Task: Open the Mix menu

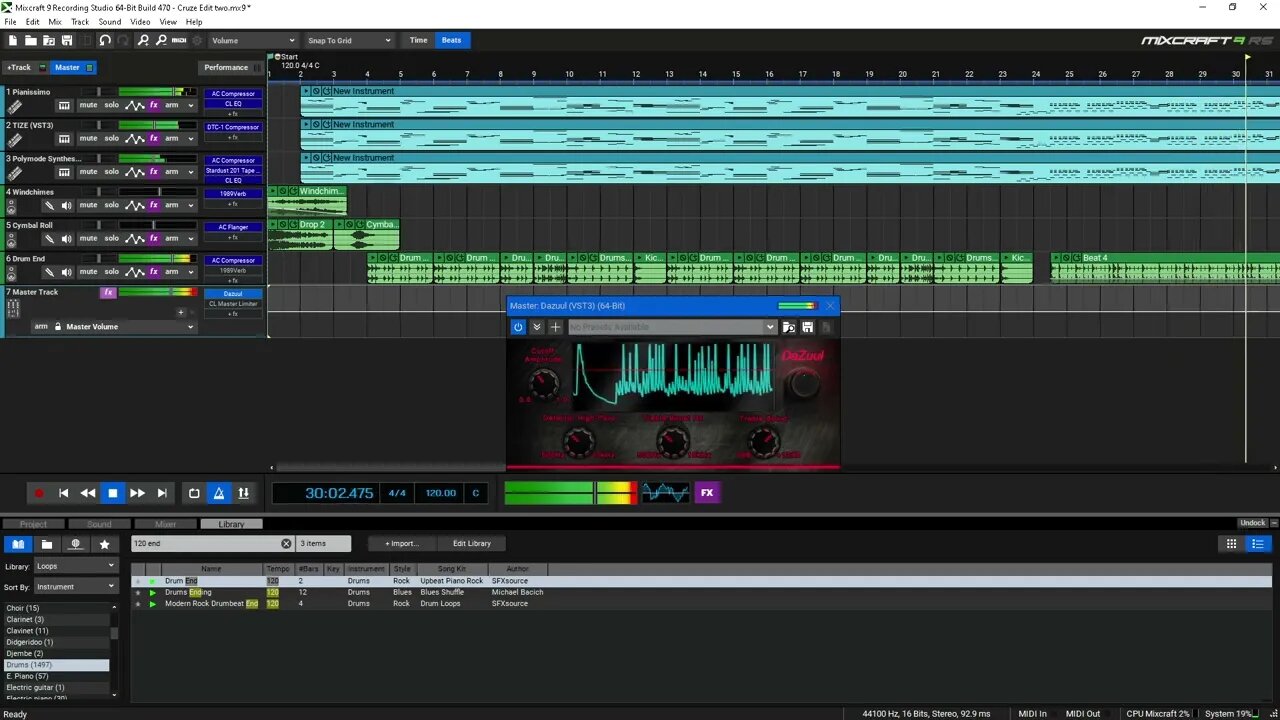Action: [55, 21]
